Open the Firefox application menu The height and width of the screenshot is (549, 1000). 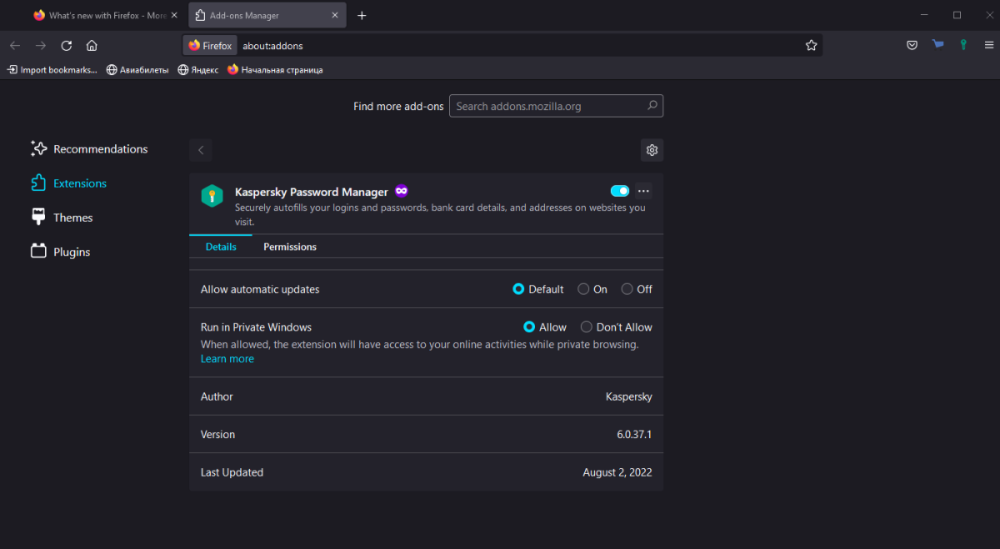click(988, 45)
